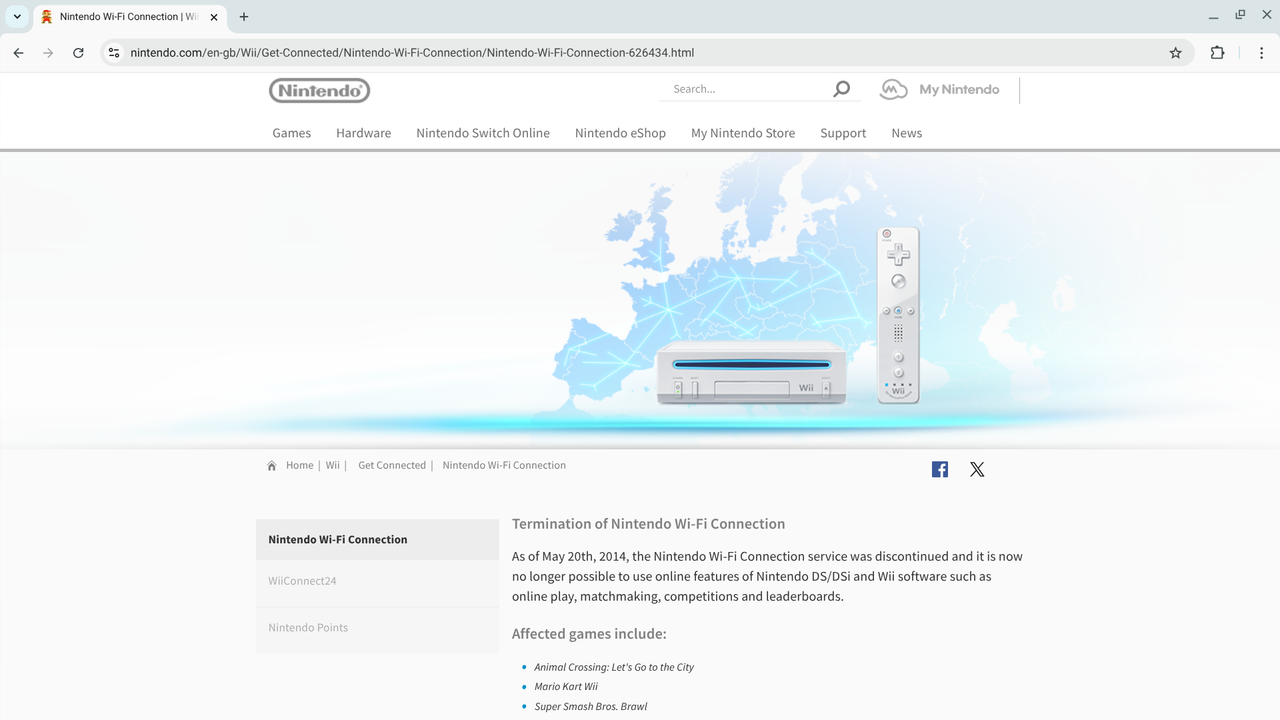Open the browser extensions icon
1280x720 pixels.
(1217, 53)
